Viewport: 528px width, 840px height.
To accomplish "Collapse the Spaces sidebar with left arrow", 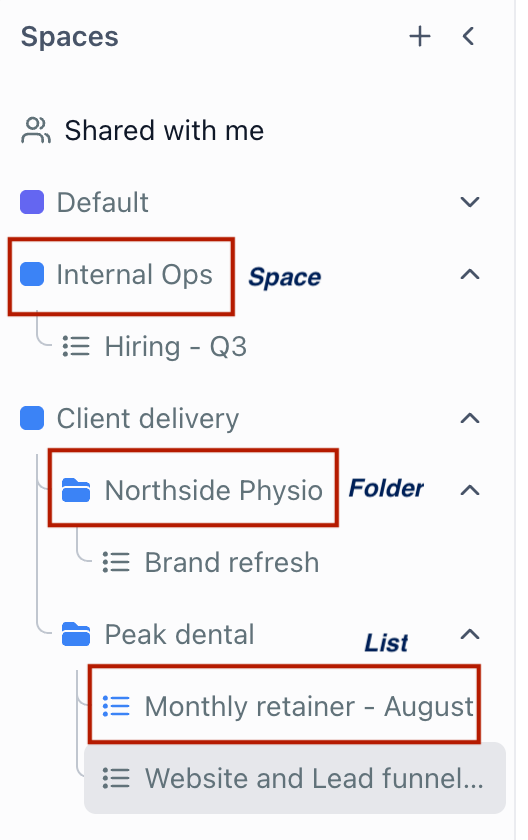I will coord(469,36).
